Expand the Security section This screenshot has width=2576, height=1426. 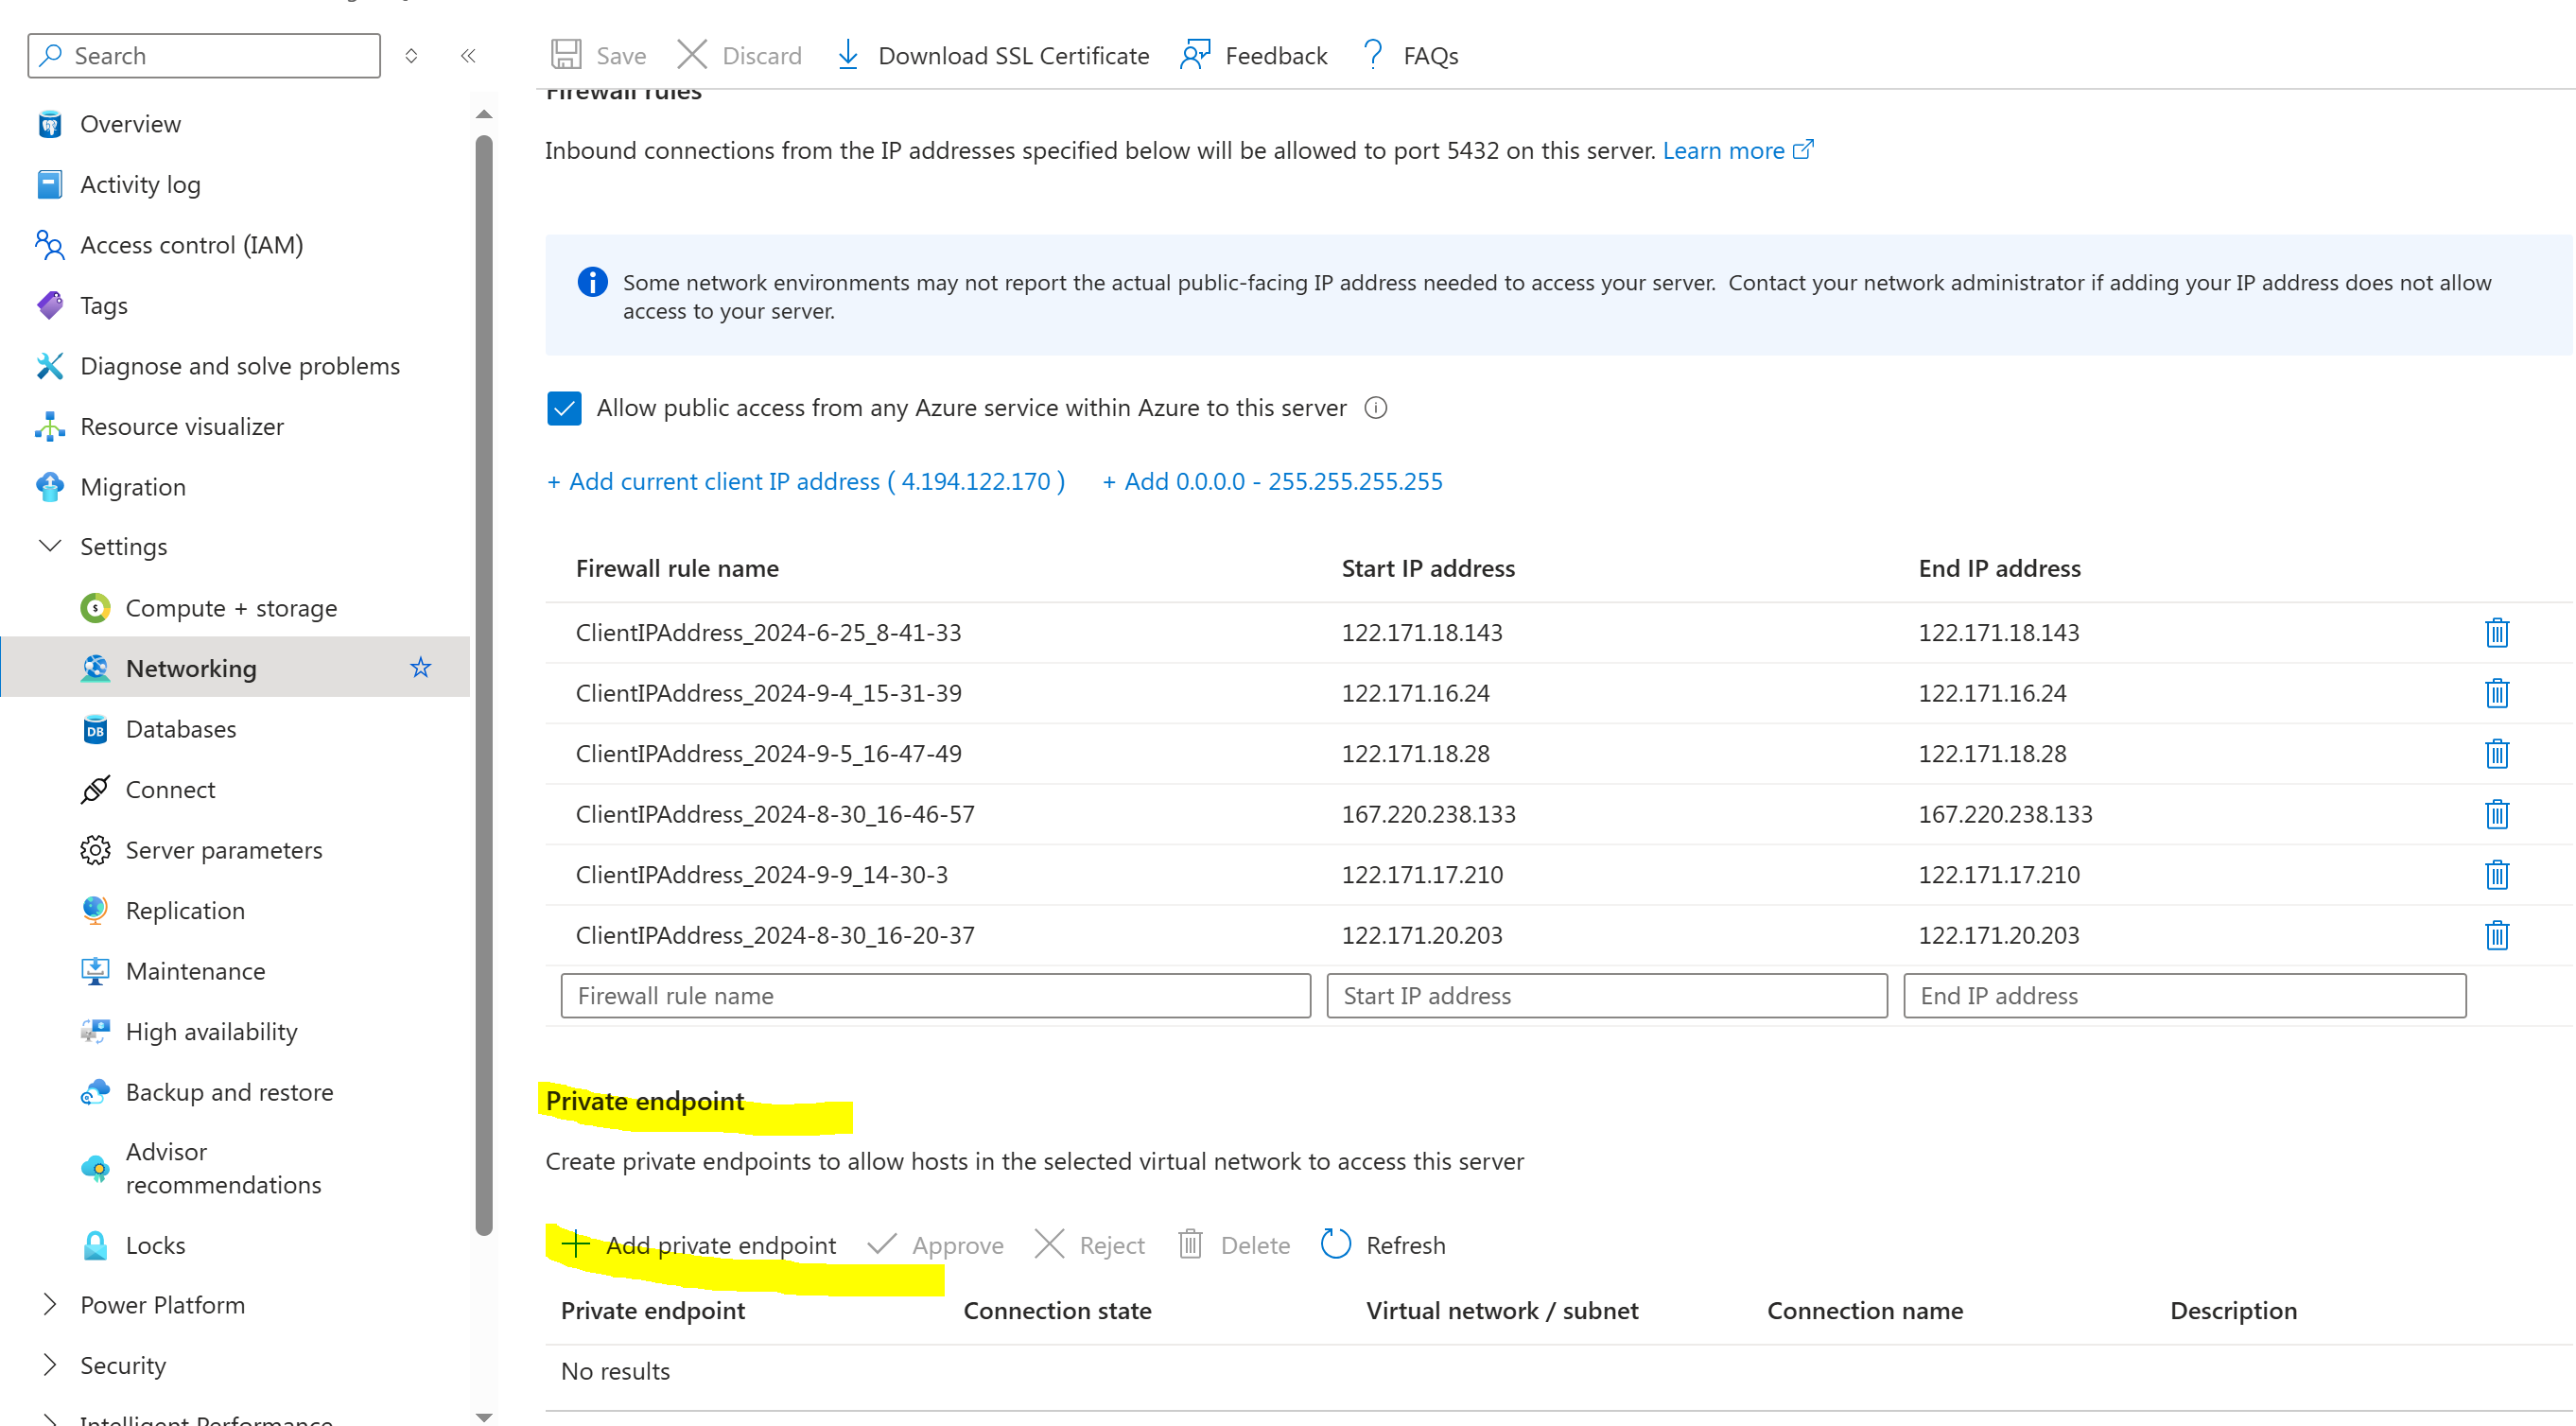click(x=49, y=1364)
